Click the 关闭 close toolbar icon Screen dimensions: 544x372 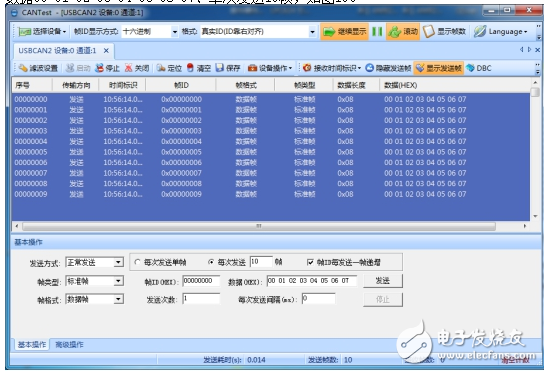(x=137, y=68)
